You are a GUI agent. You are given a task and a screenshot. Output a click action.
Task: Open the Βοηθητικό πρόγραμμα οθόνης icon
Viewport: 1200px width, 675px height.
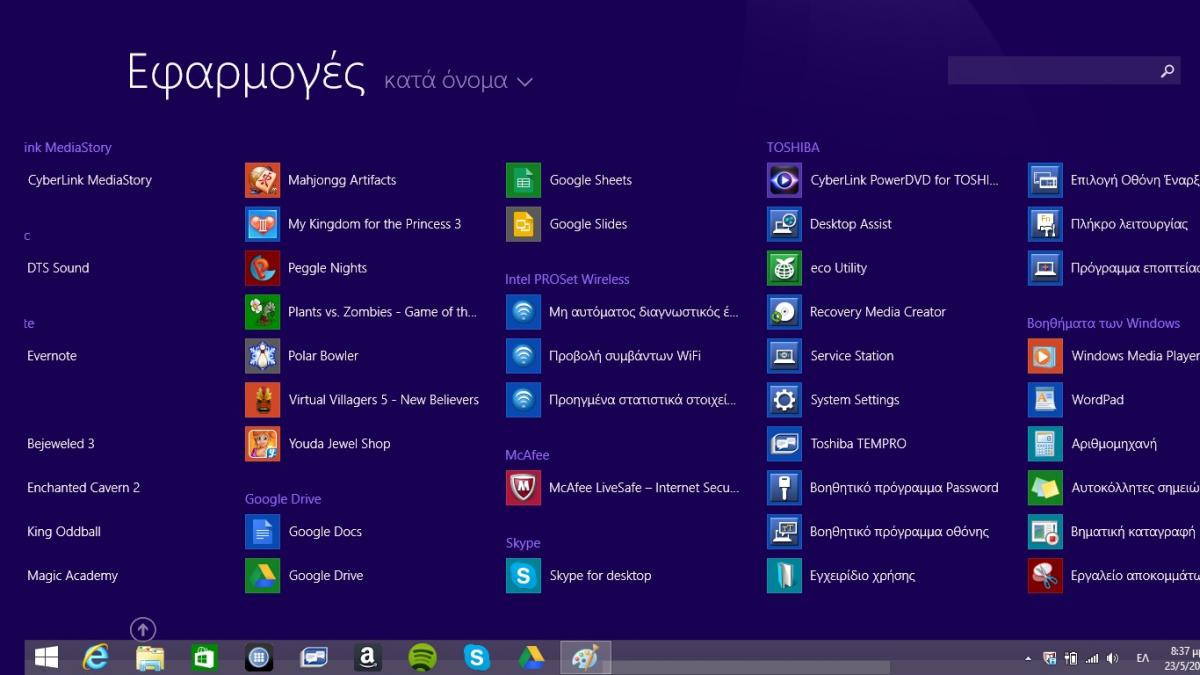coord(784,532)
